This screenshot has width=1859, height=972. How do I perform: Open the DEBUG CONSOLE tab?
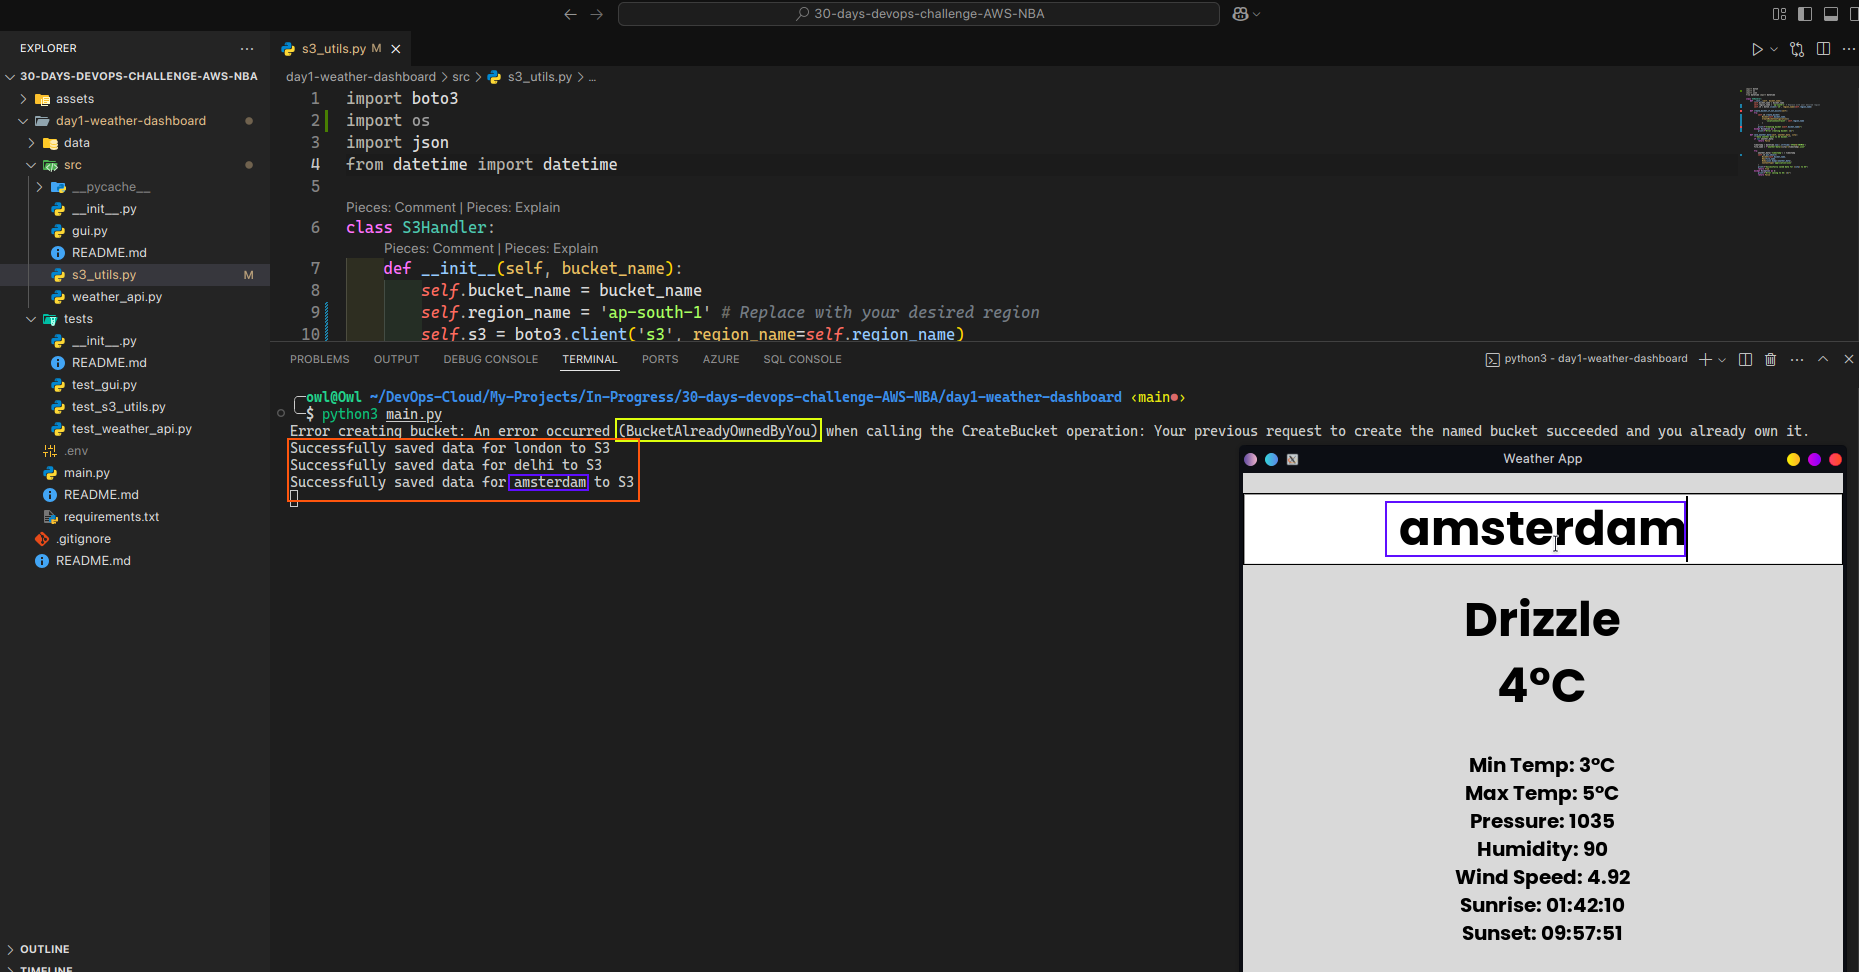point(490,359)
